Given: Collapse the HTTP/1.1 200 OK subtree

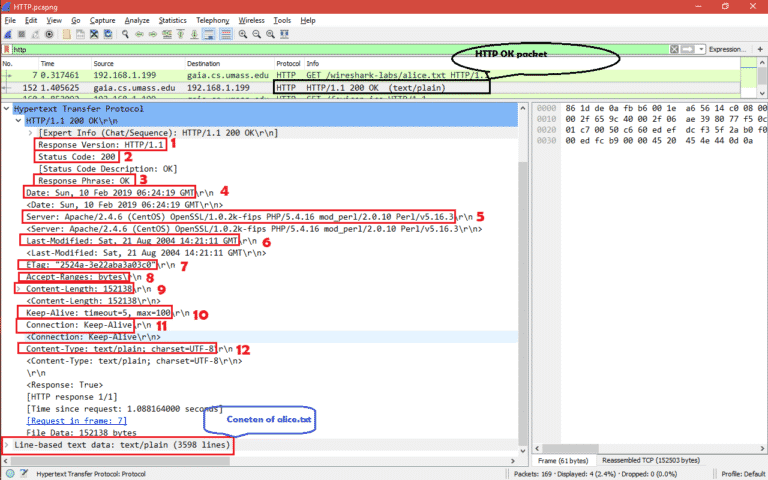Looking at the screenshot, I should 18,120.
